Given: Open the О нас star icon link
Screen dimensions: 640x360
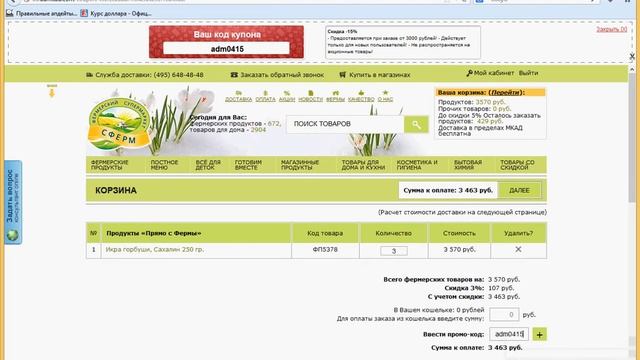Looking at the screenshot, I should [385, 96].
